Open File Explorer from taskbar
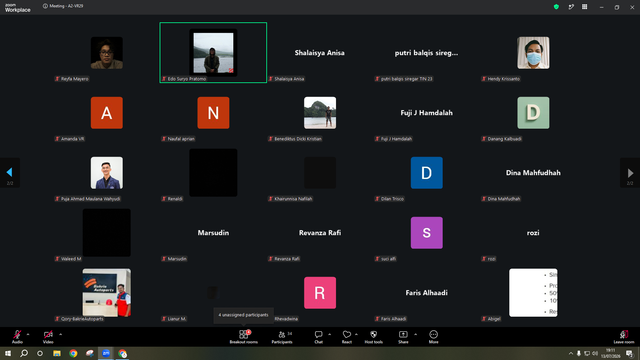Viewport: 640px width, 360px height. tap(57, 353)
